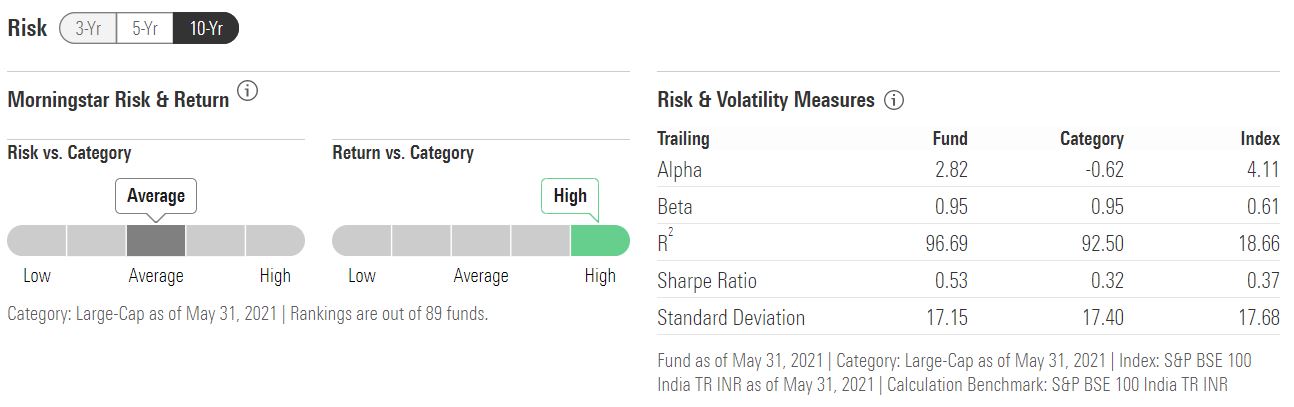
Task: Click the High return tooltip label
Action: [x=570, y=195]
